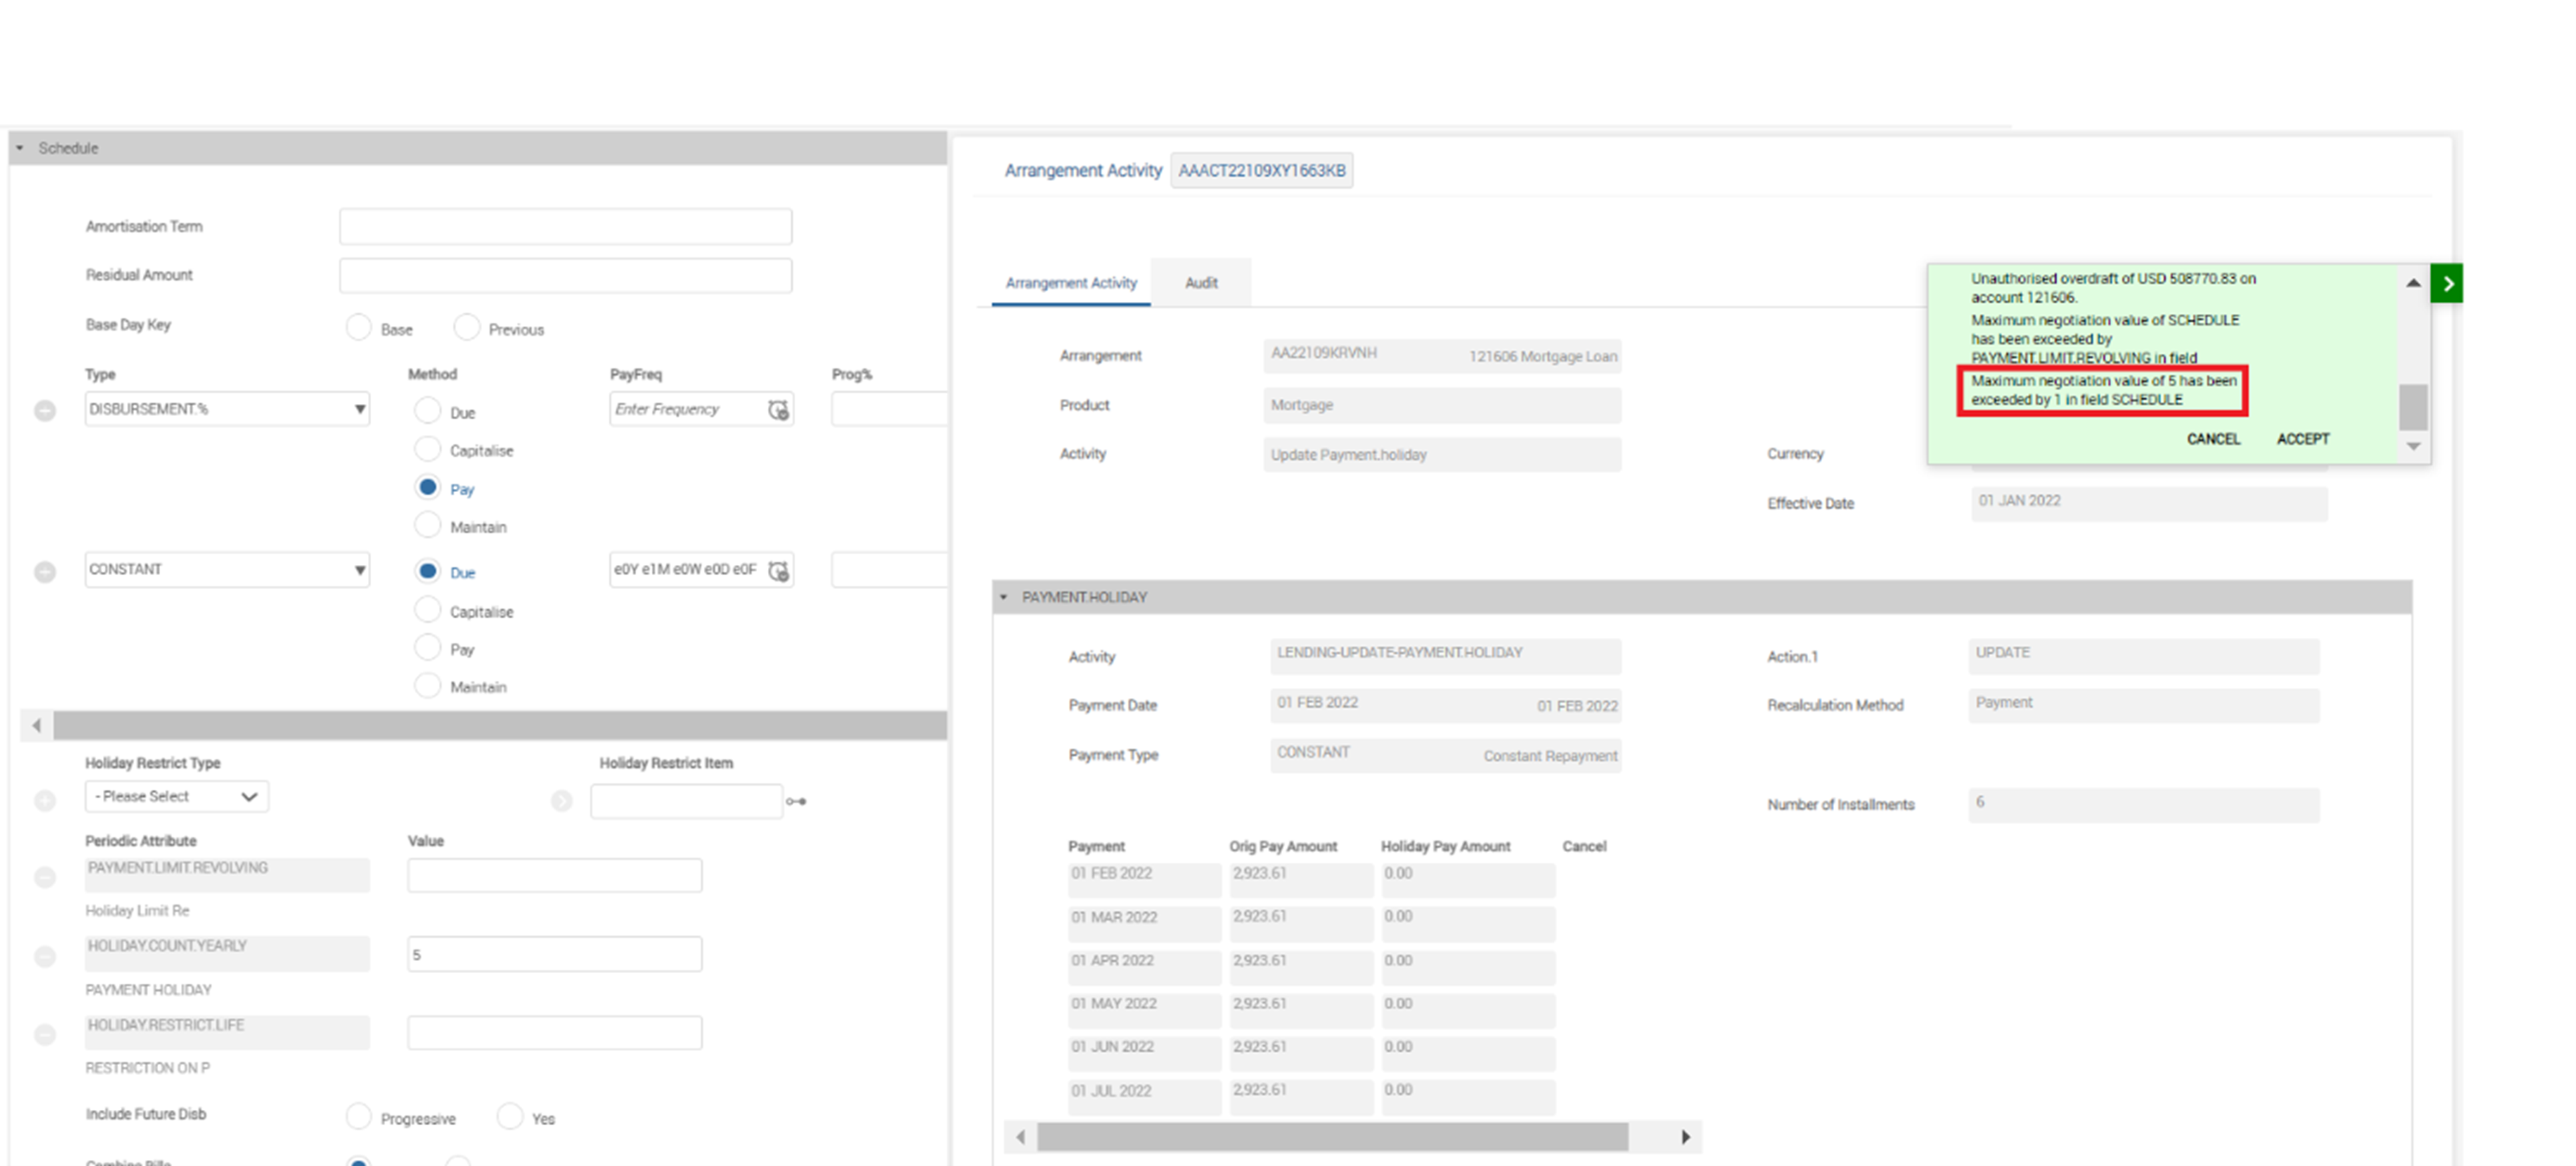Remove the CONSTANT type row
Viewport: 2576px width, 1166px height.
[45, 572]
